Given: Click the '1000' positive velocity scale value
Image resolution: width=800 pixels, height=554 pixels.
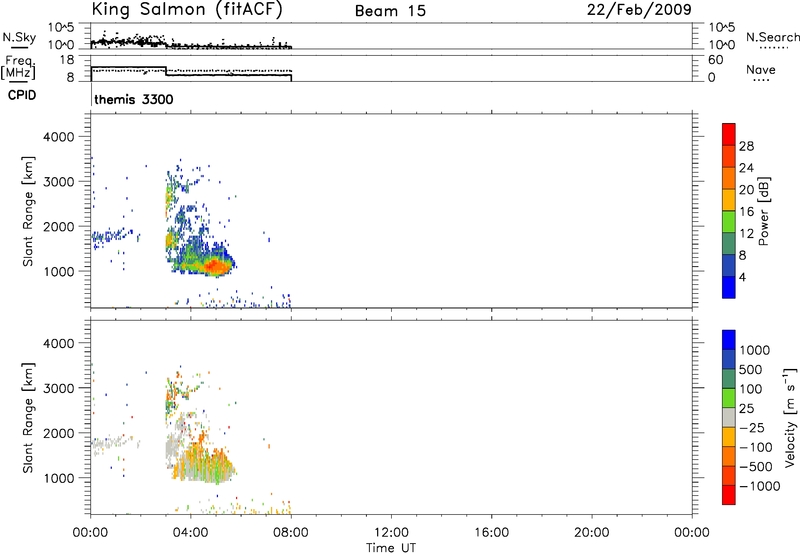Looking at the screenshot, I should pos(755,350).
